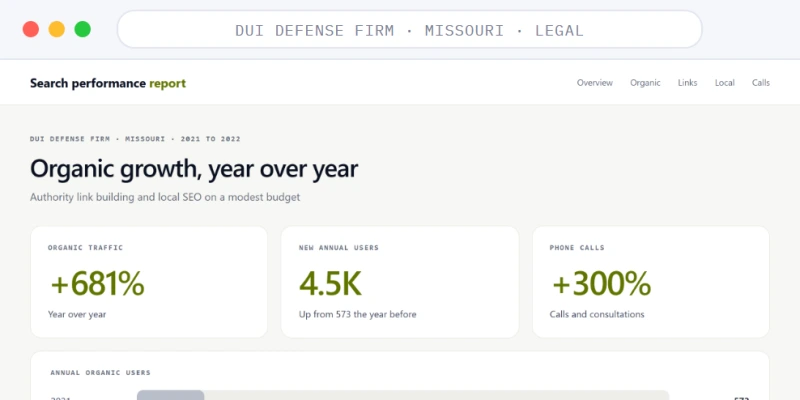The height and width of the screenshot is (400, 800).
Task: Click the heading Organic growth, year over year
Action: tap(194, 168)
